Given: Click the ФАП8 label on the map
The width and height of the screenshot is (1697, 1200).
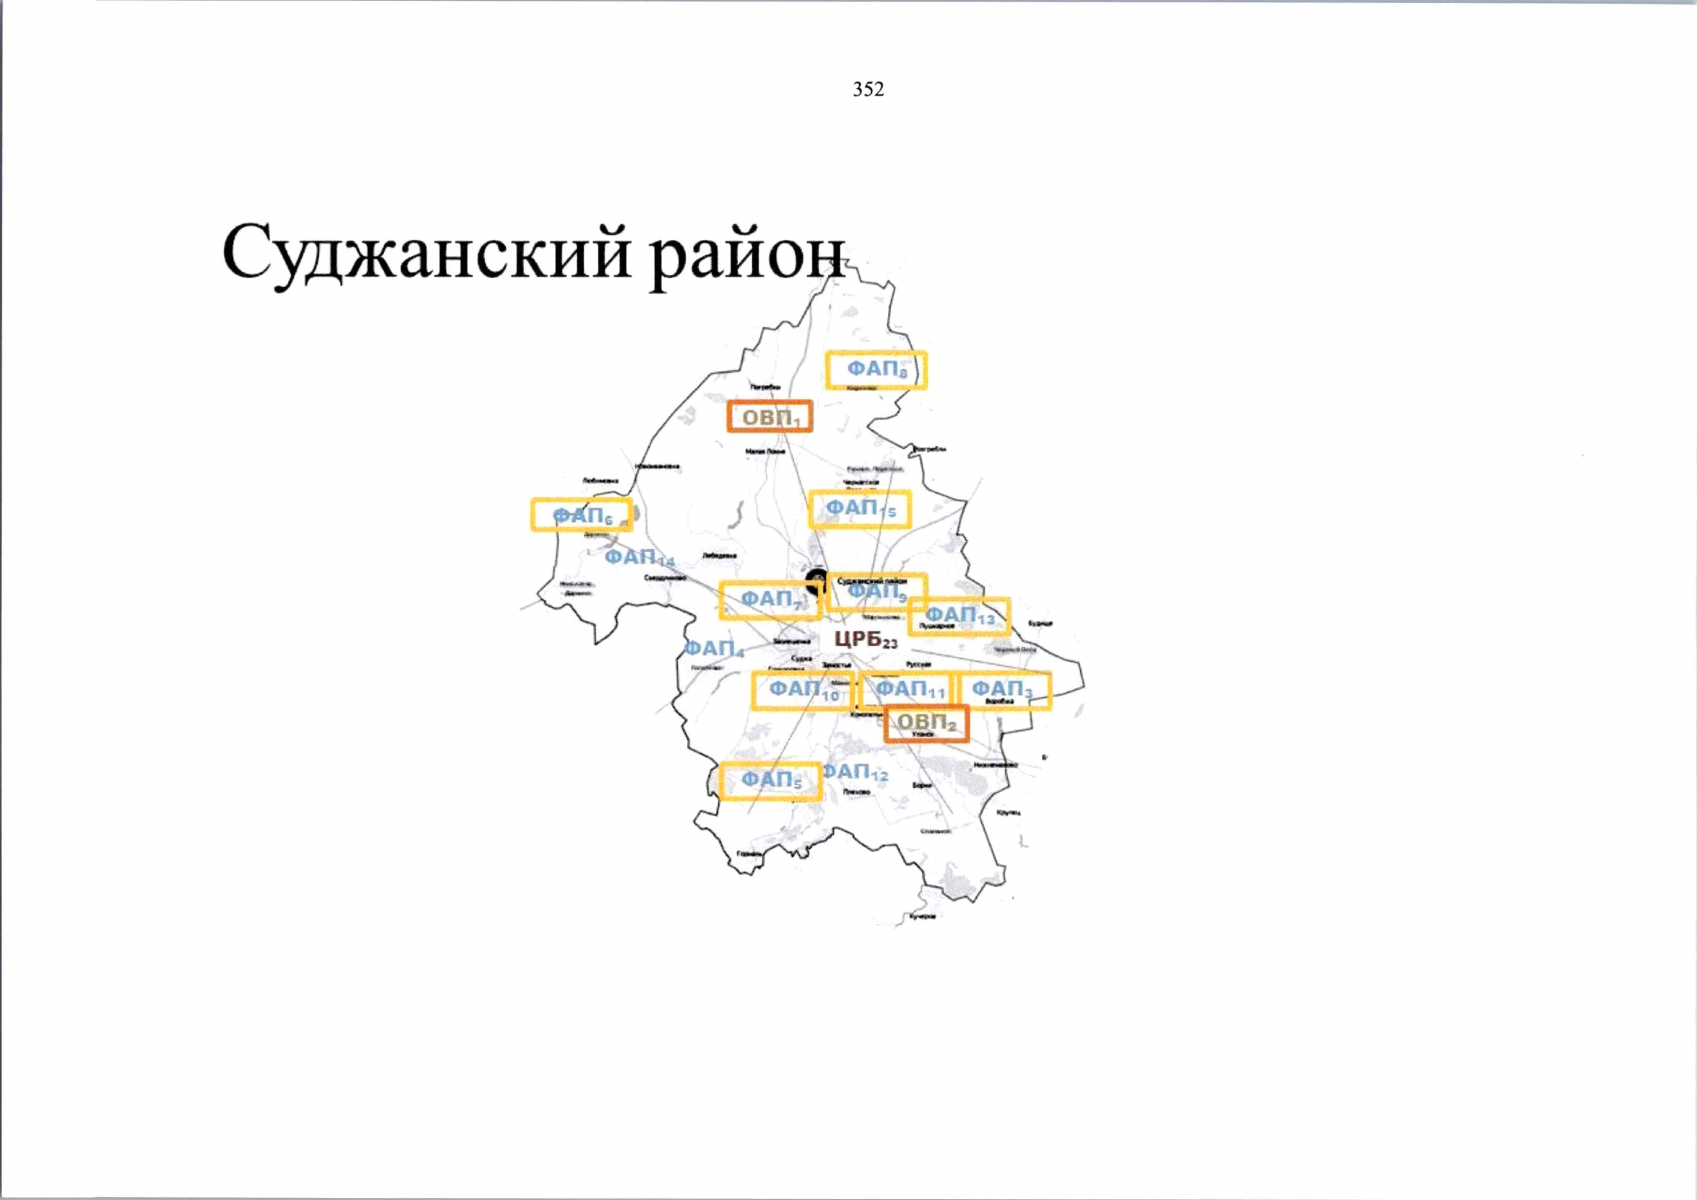Looking at the screenshot, I should point(876,370).
